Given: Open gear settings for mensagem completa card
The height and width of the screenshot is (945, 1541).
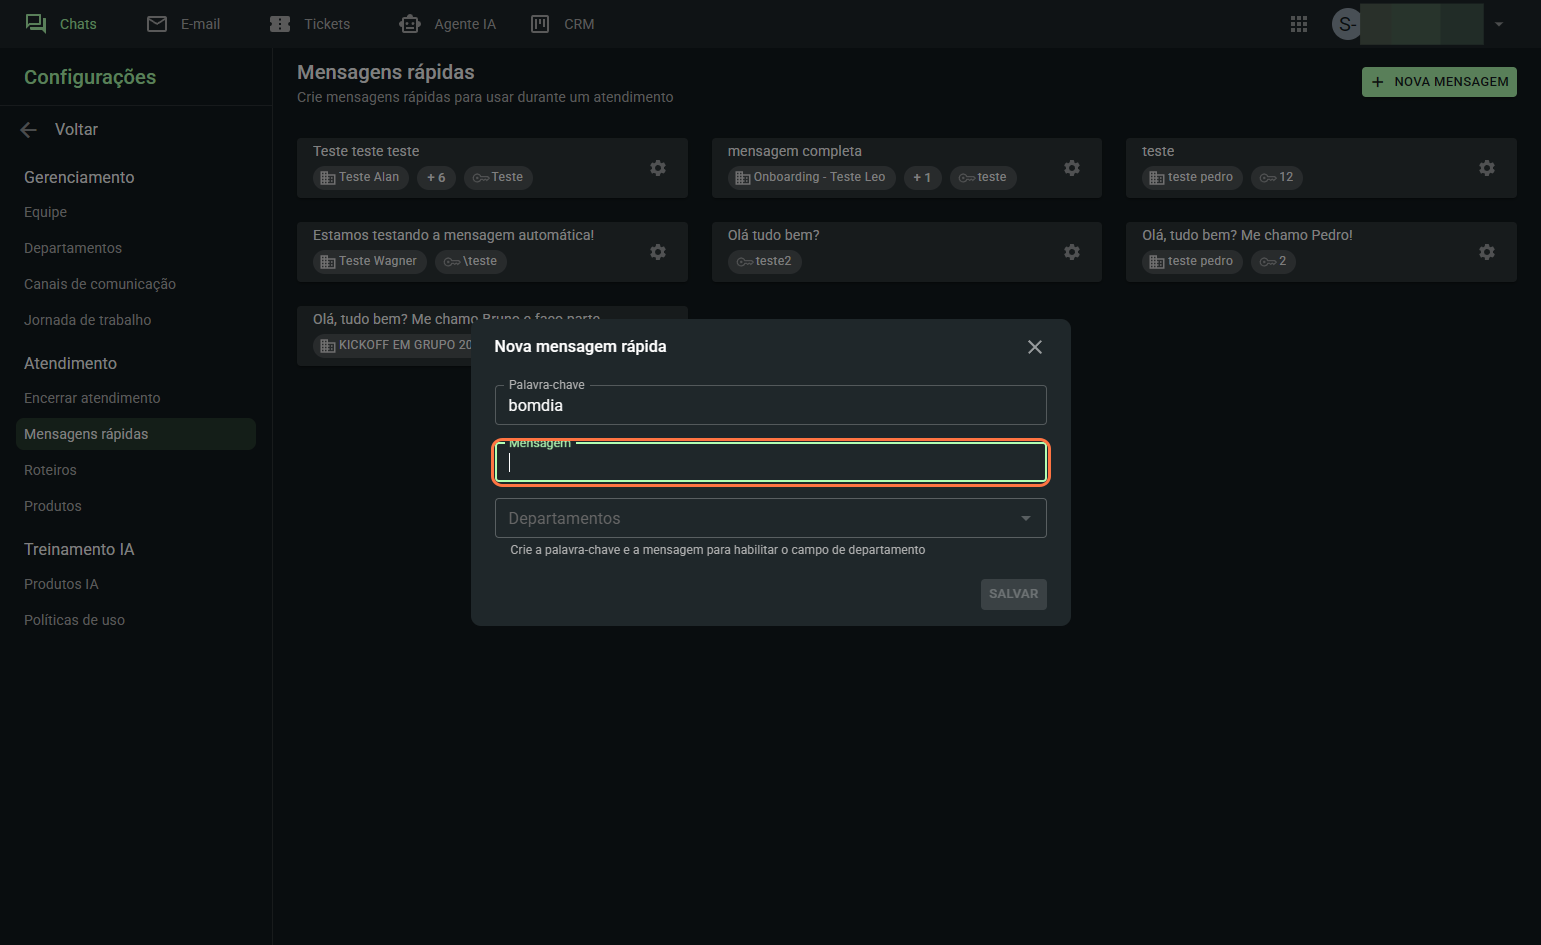Looking at the screenshot, I should 1072,168.
